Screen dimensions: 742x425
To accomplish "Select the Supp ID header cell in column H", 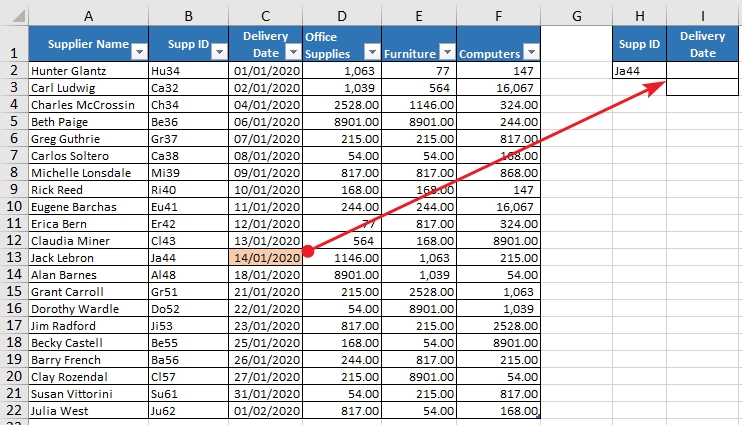I will (640, 44).
